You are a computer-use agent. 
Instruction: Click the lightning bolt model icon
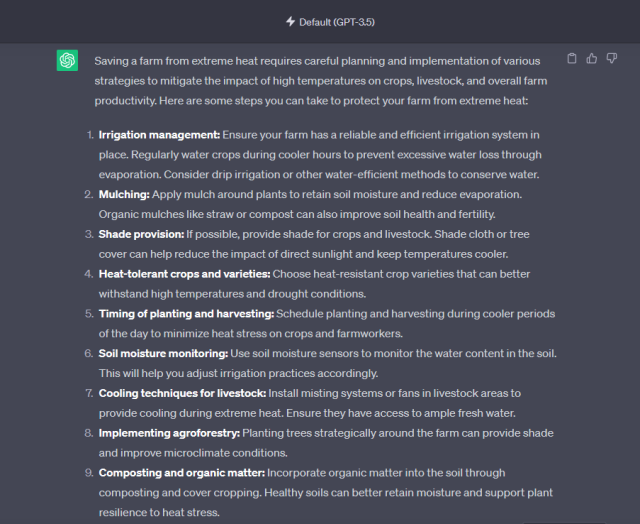(x=291, y=21)
